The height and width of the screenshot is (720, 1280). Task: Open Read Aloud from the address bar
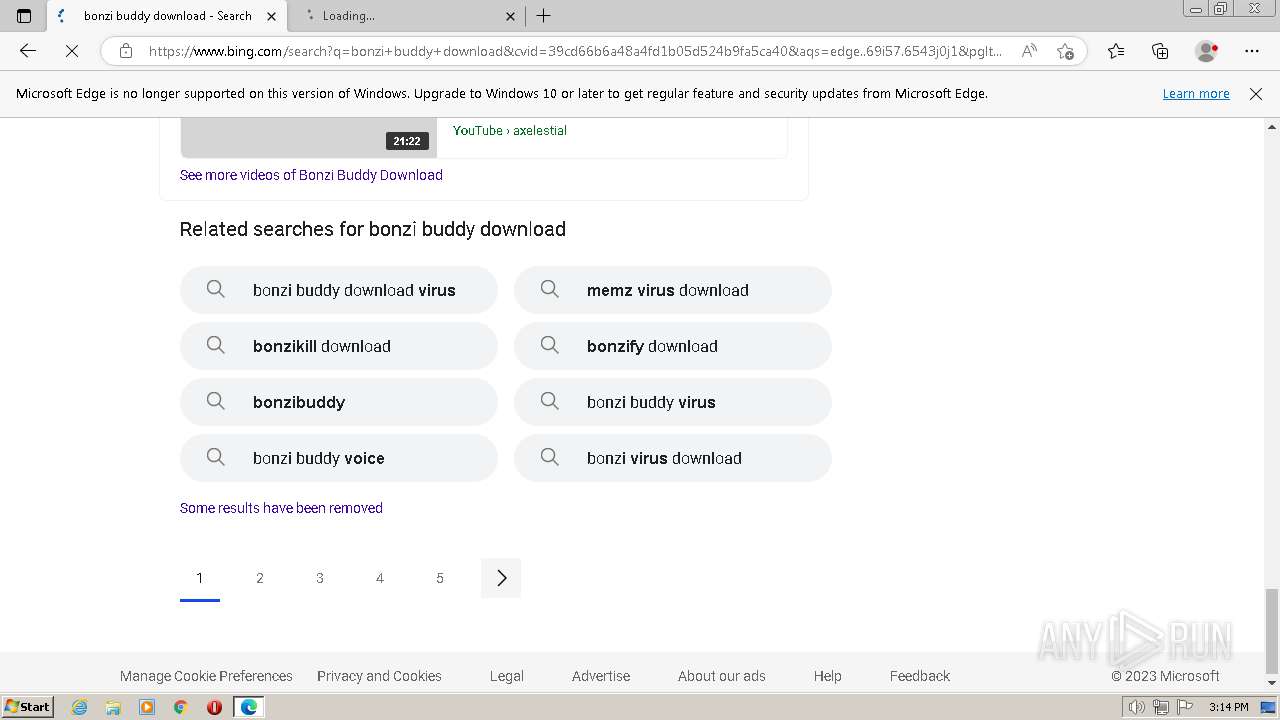[x=1028, y=51]
